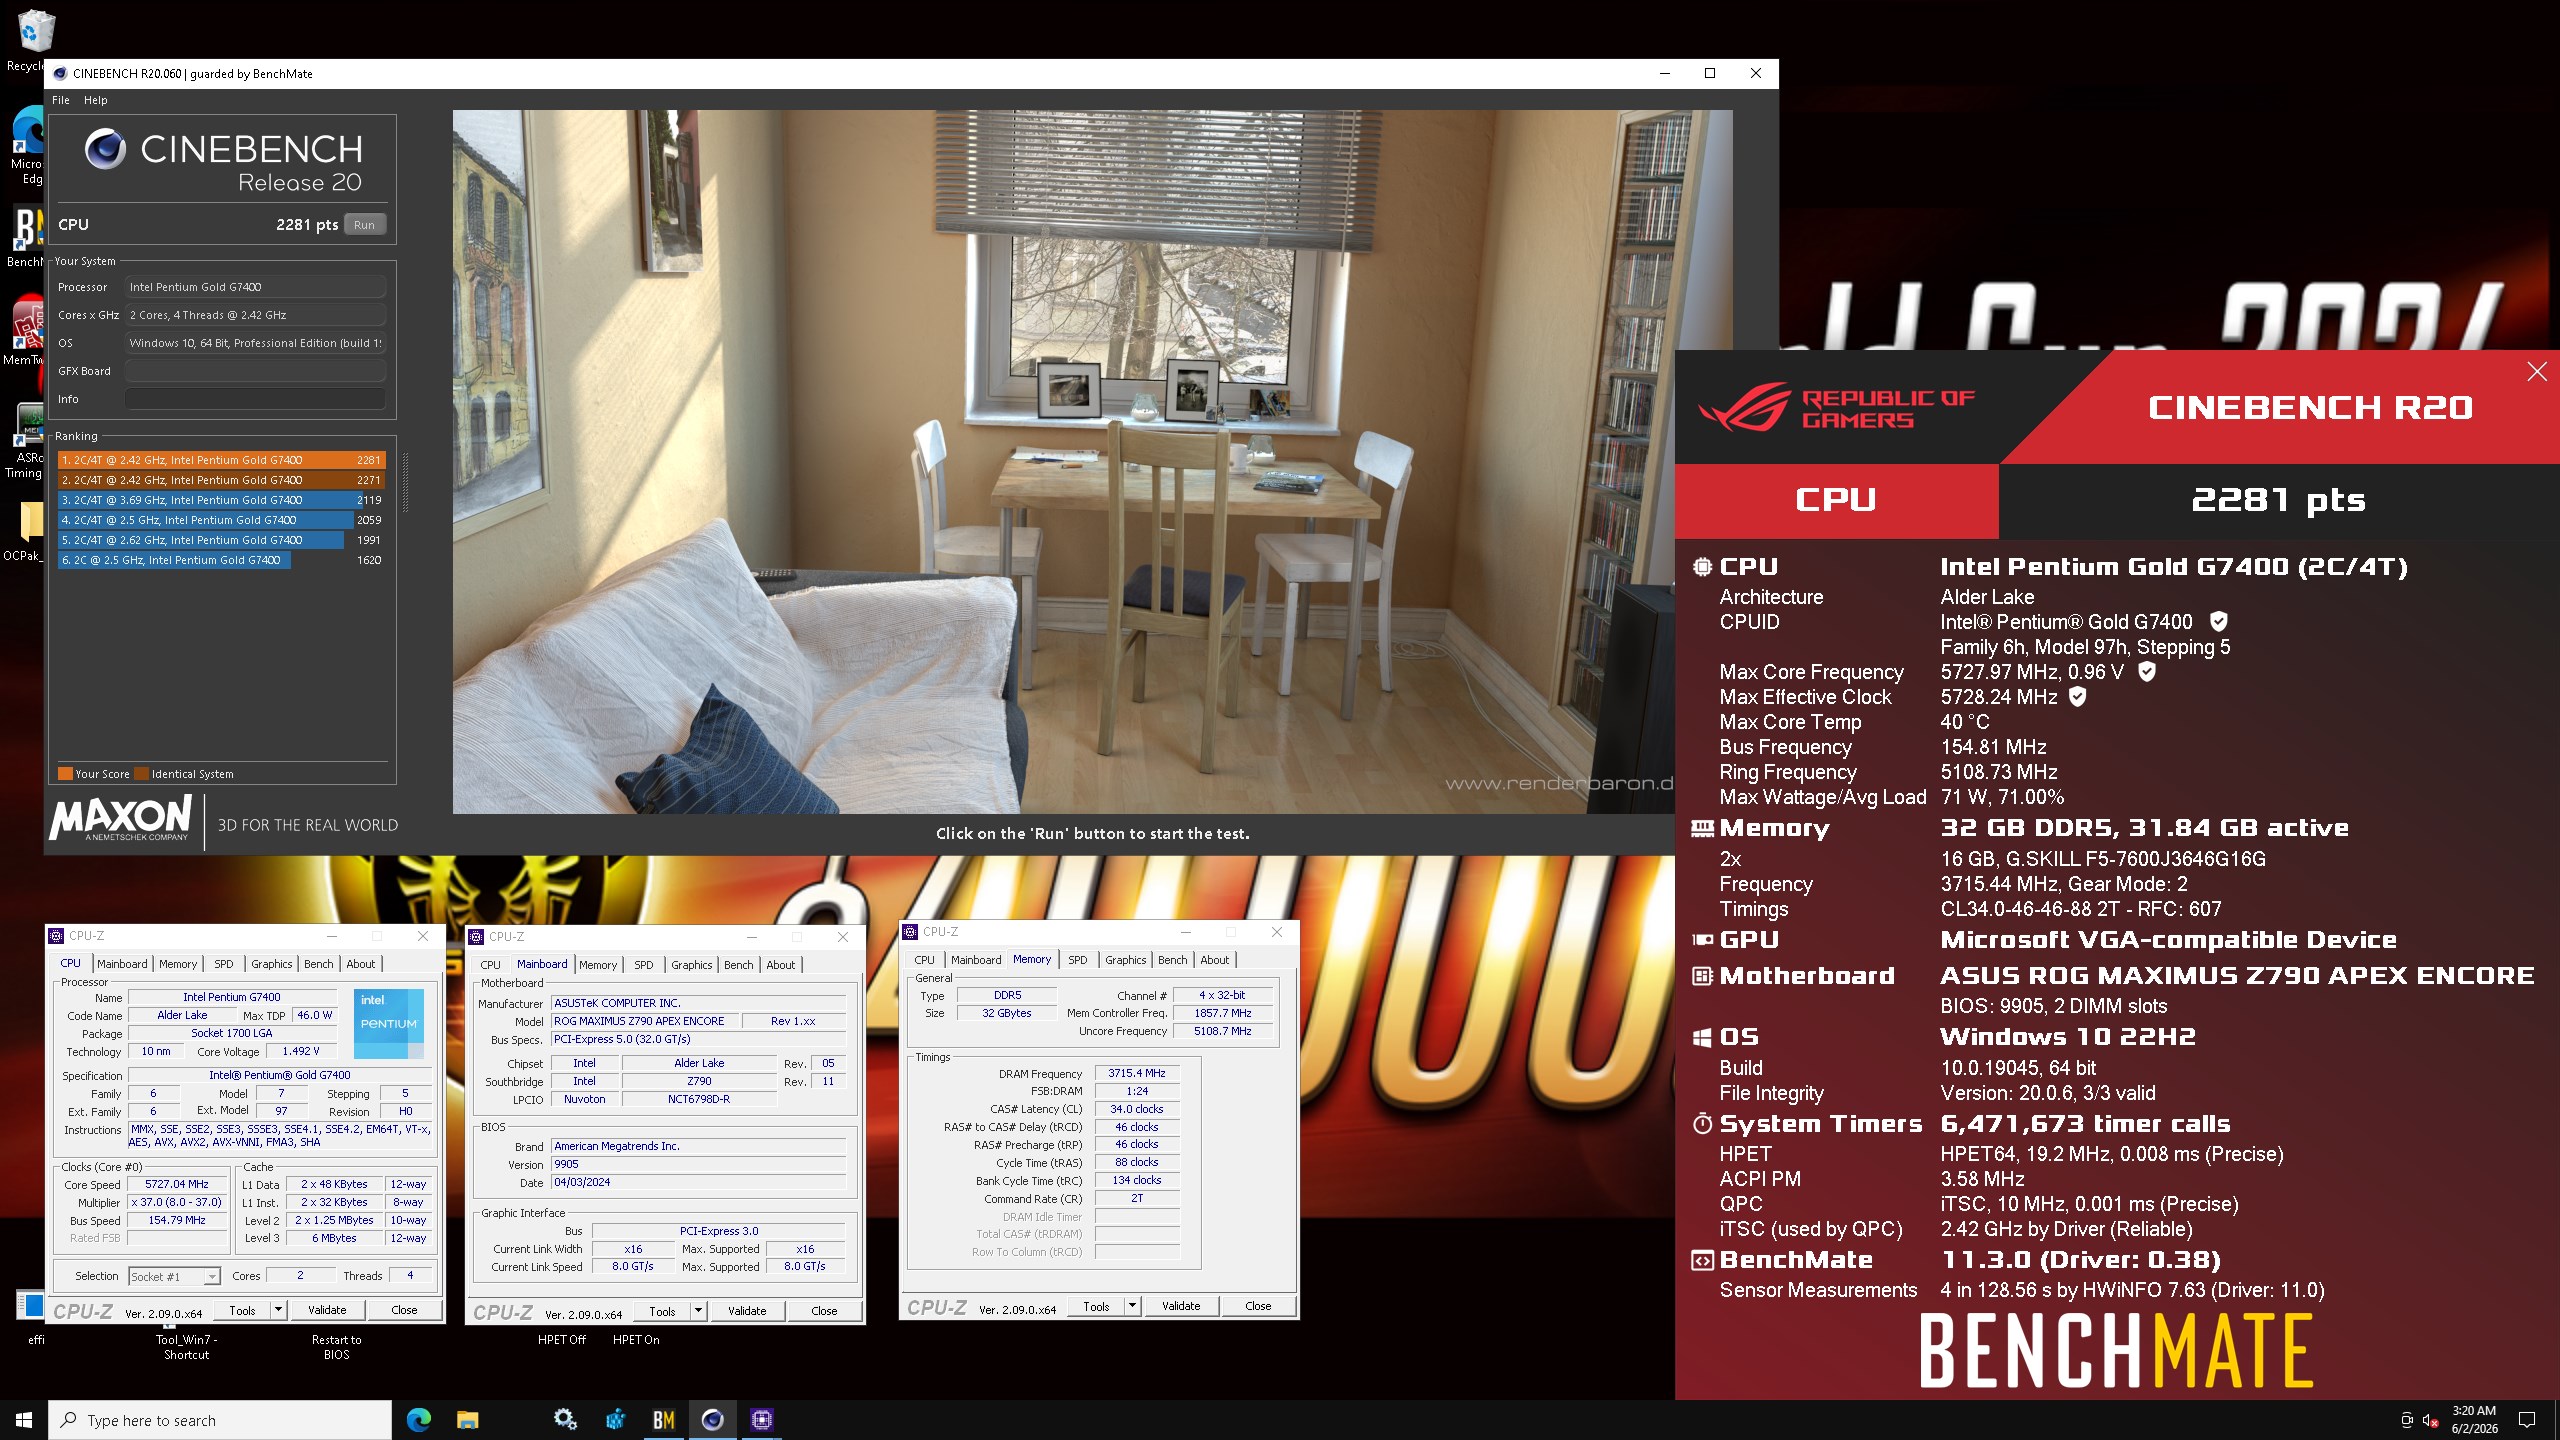Image resolution: width=2560 pixels, height=1440 pixels.
Task: Open the notification center icon
Action: click(2527, 1420)
